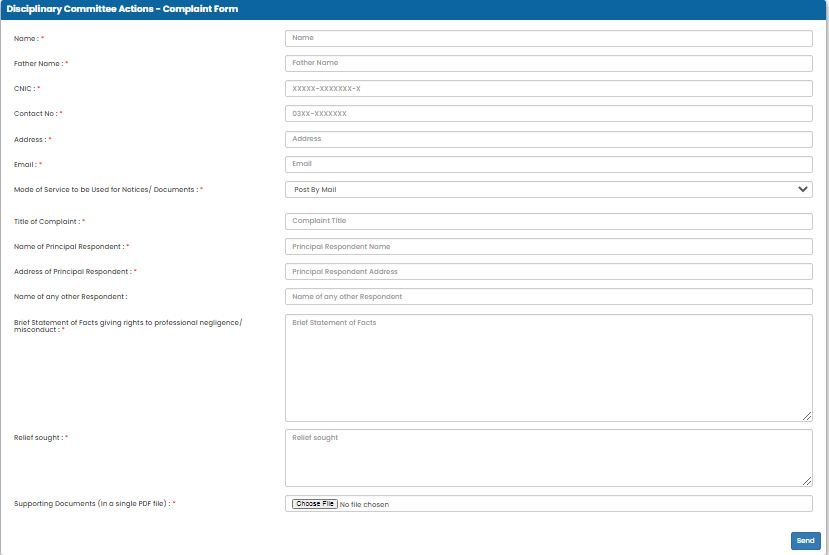The height and width of the screenshot is (555, 829).
Task: Submit the form with Send button
Action: pos(805,540)
